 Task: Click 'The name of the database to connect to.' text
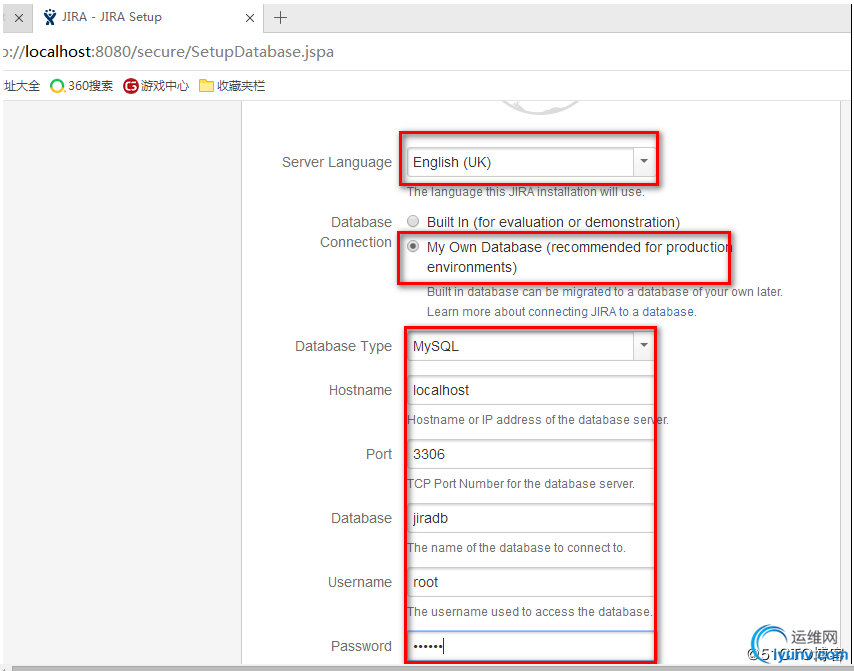pos(516,548)
